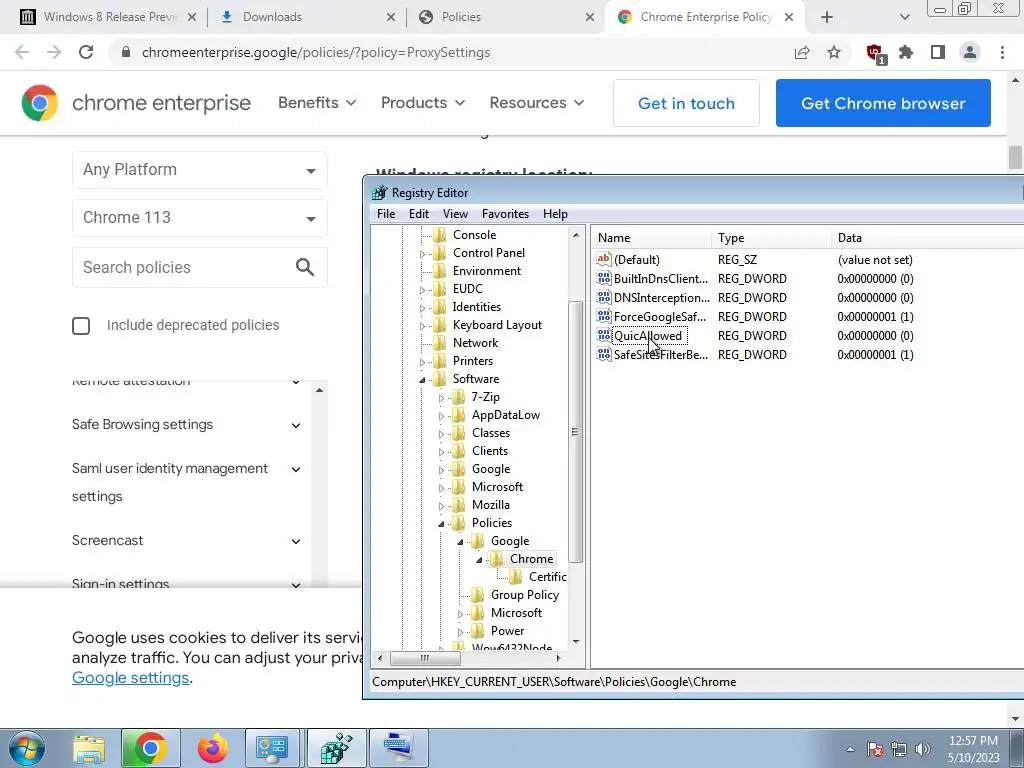1024x768 pixels.
Task: Open the Registry Editor Help menu
Action: [x=555, y=214]
